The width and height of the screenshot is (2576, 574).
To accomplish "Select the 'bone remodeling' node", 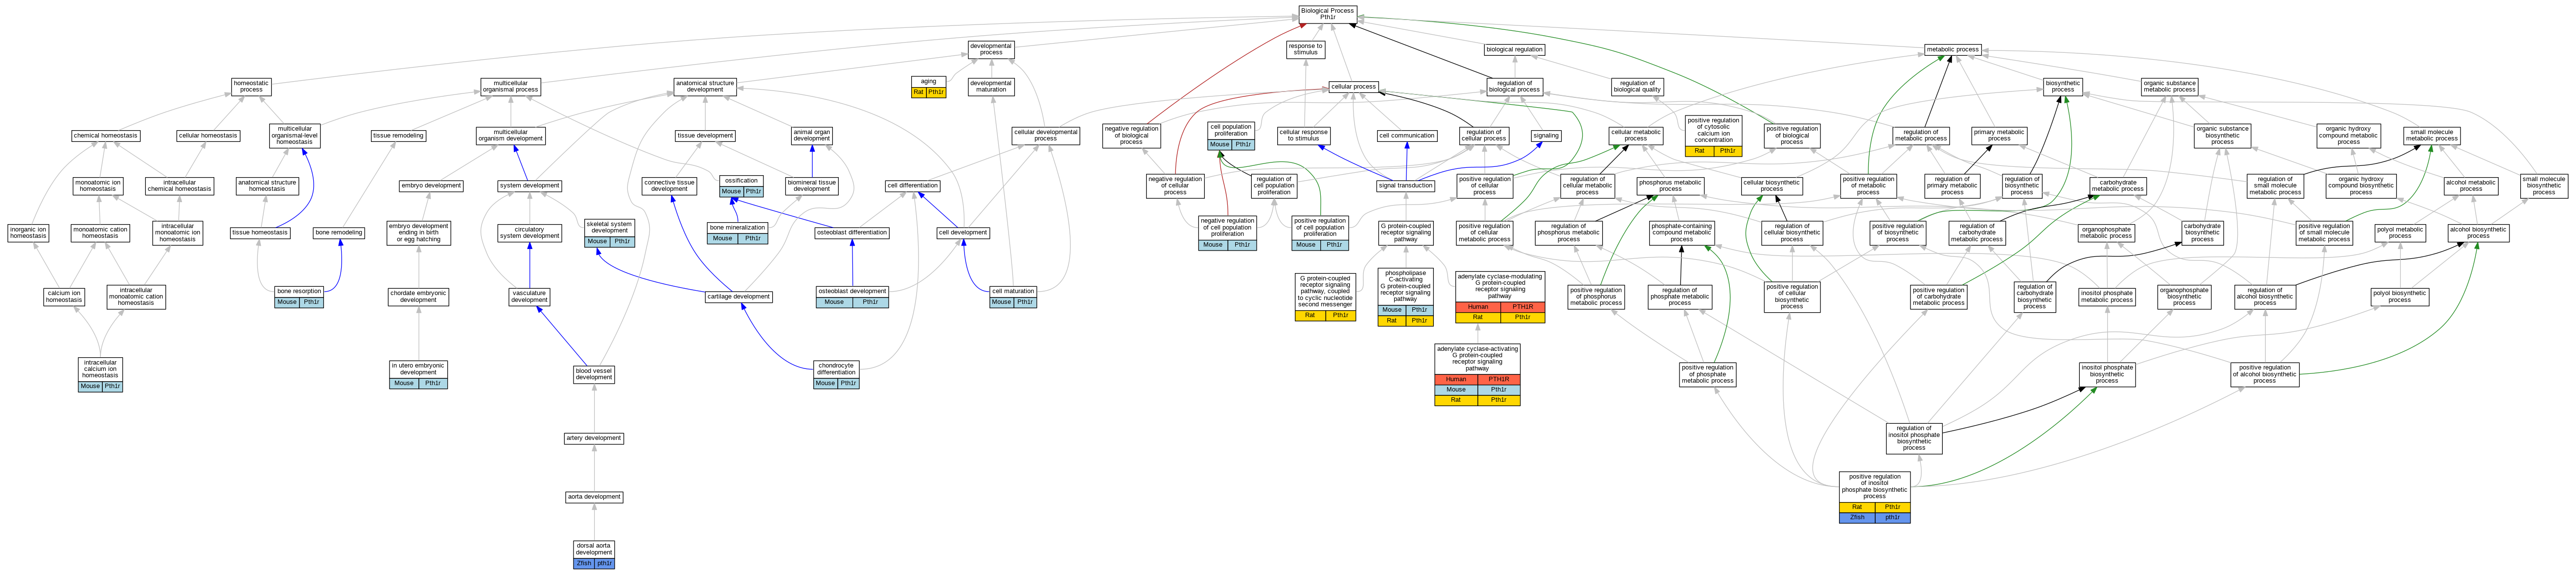I will [x=339, y=232].
